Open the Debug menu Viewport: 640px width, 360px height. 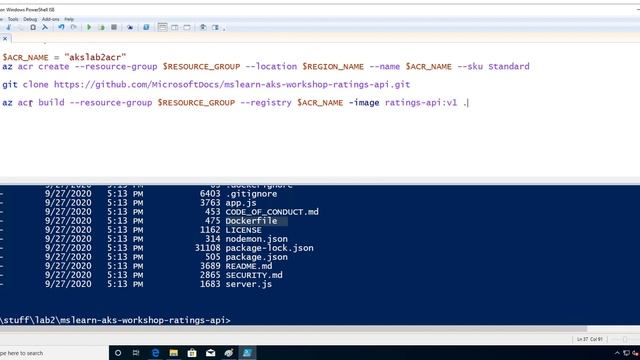[30, 19]
